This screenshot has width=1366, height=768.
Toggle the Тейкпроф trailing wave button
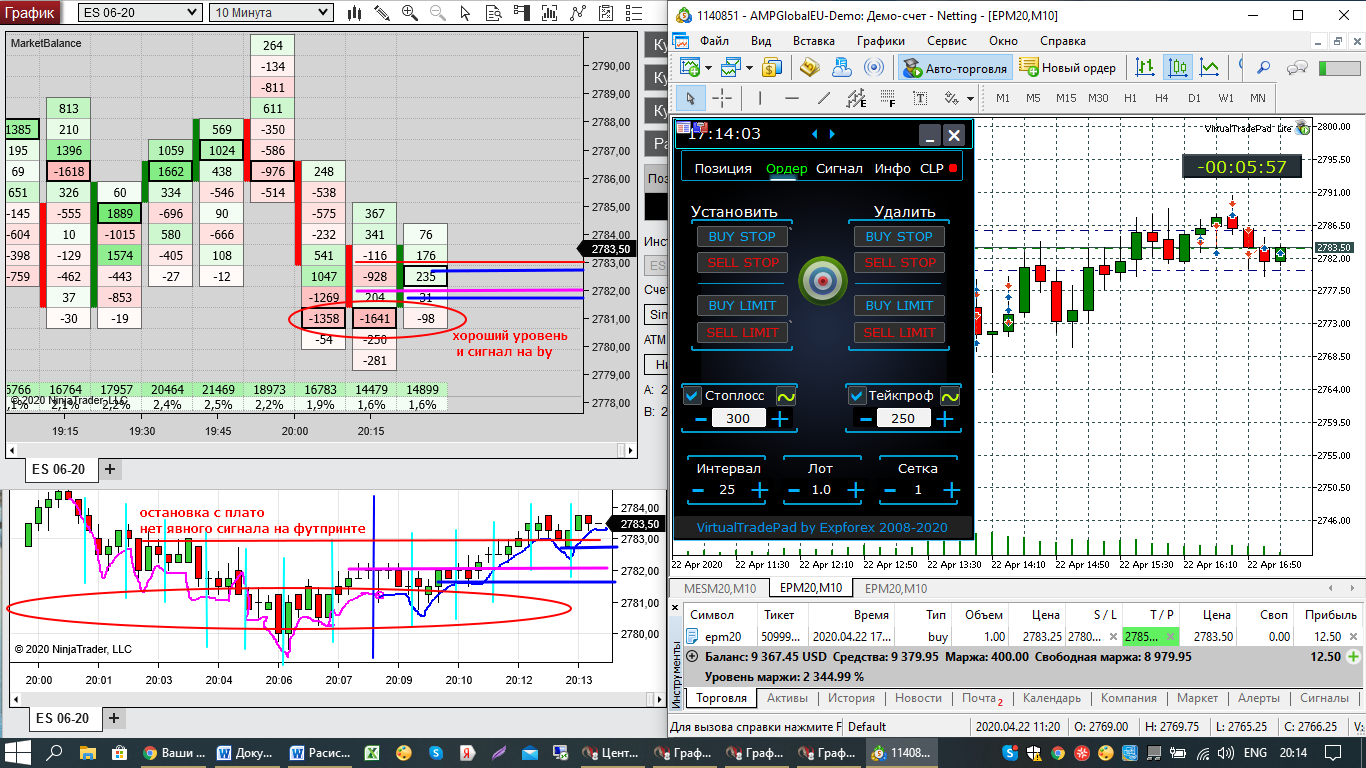click(x=950, y=396)
